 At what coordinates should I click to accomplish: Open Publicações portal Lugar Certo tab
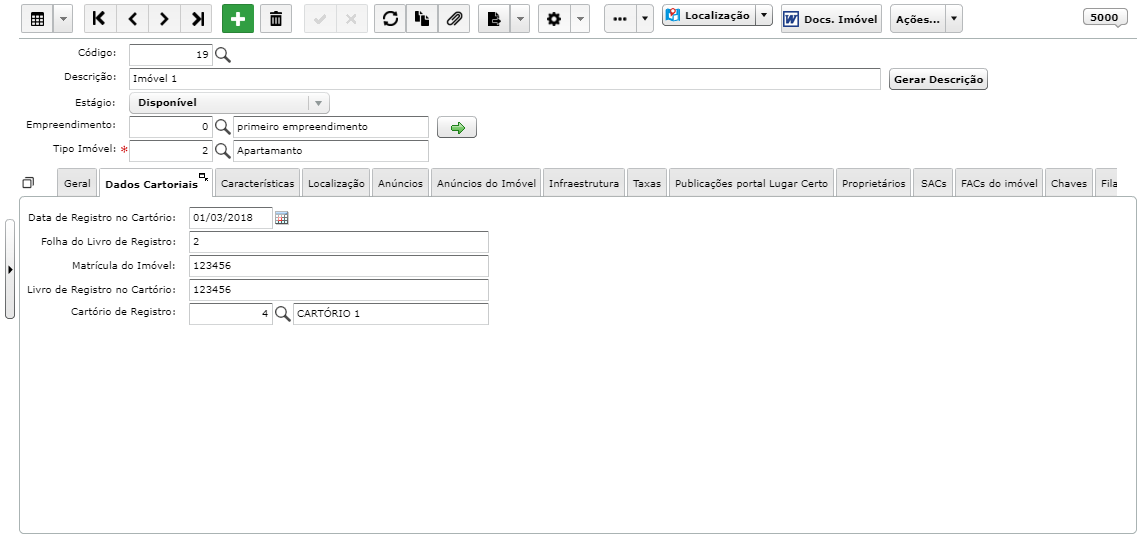pos(752,183)
